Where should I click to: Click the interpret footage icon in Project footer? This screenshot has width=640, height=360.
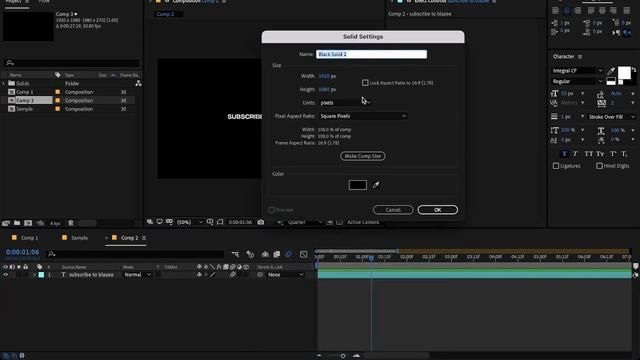pos(6,223)
